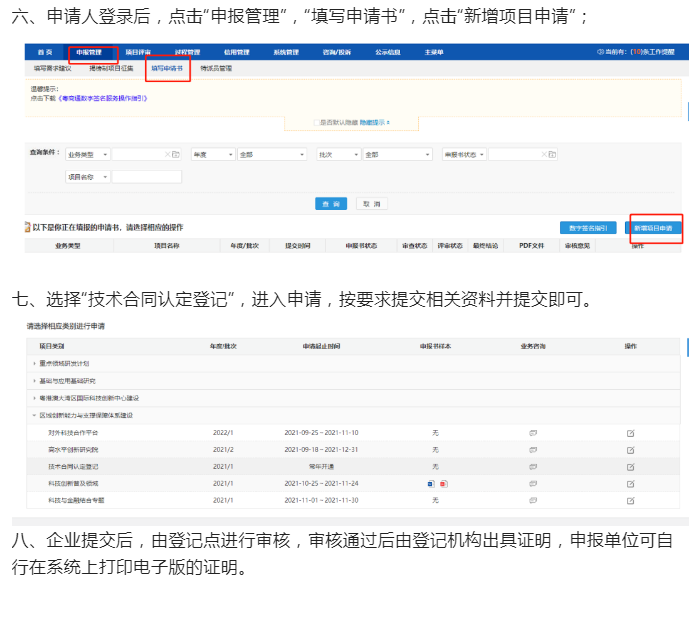Screen dimensions: 699x637
Task: Open the 年度 dropdown selector
Action: click(211, 155)
